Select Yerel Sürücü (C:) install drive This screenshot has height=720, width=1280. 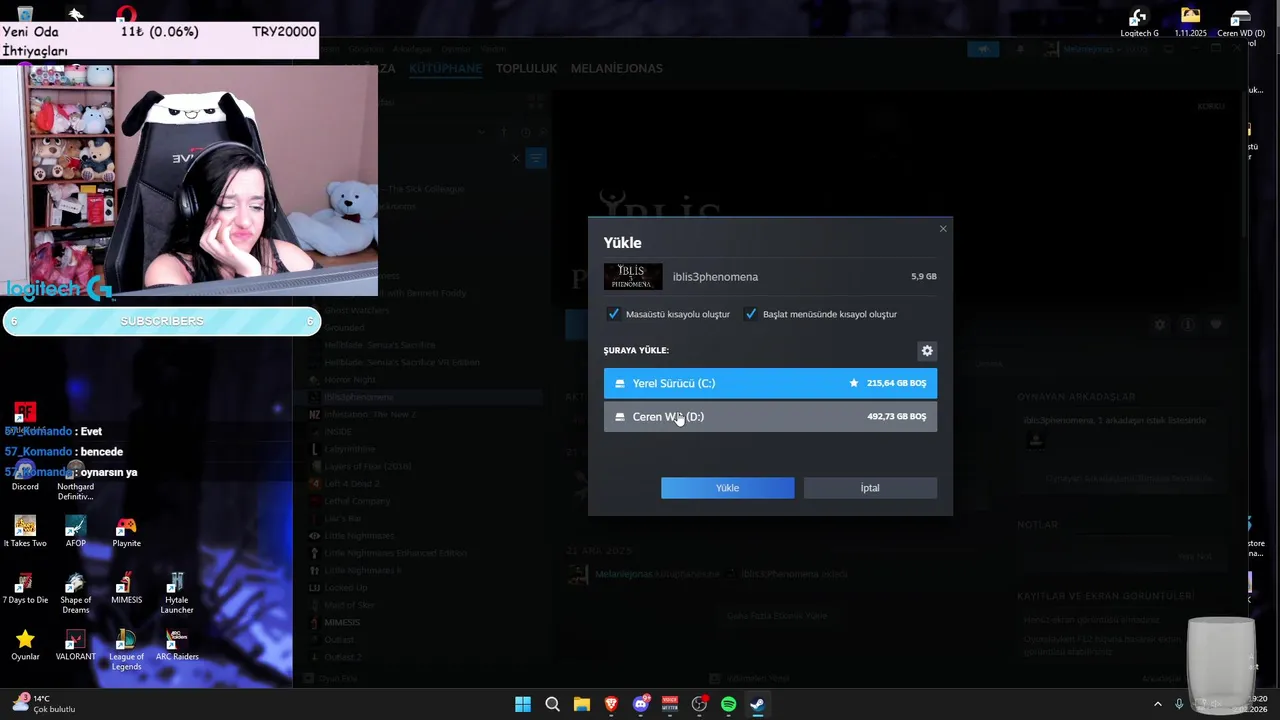click(x=770, y=383)
